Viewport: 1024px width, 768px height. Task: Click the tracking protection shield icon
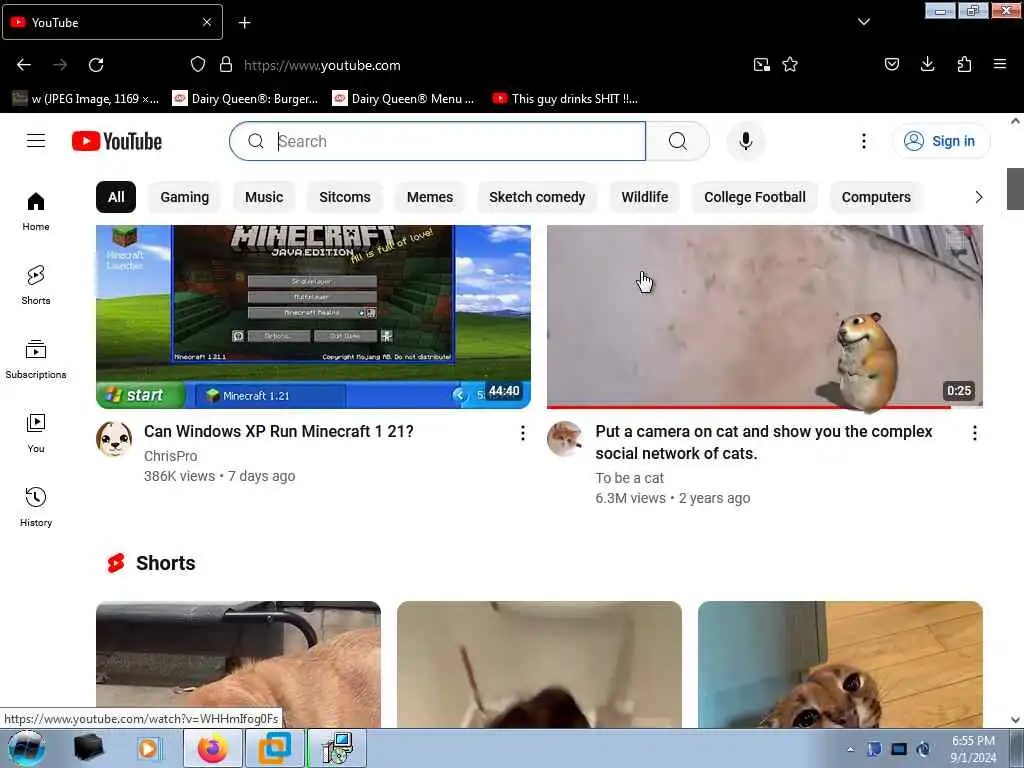click(x=198, y=65)
